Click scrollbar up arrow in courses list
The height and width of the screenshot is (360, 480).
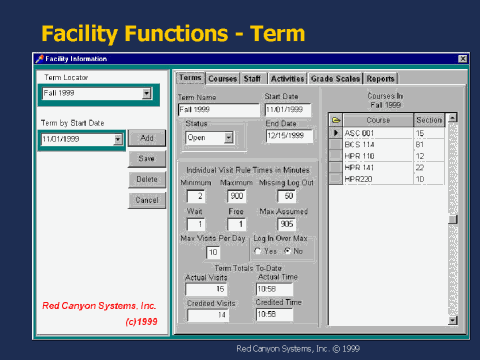click(453, 118)
